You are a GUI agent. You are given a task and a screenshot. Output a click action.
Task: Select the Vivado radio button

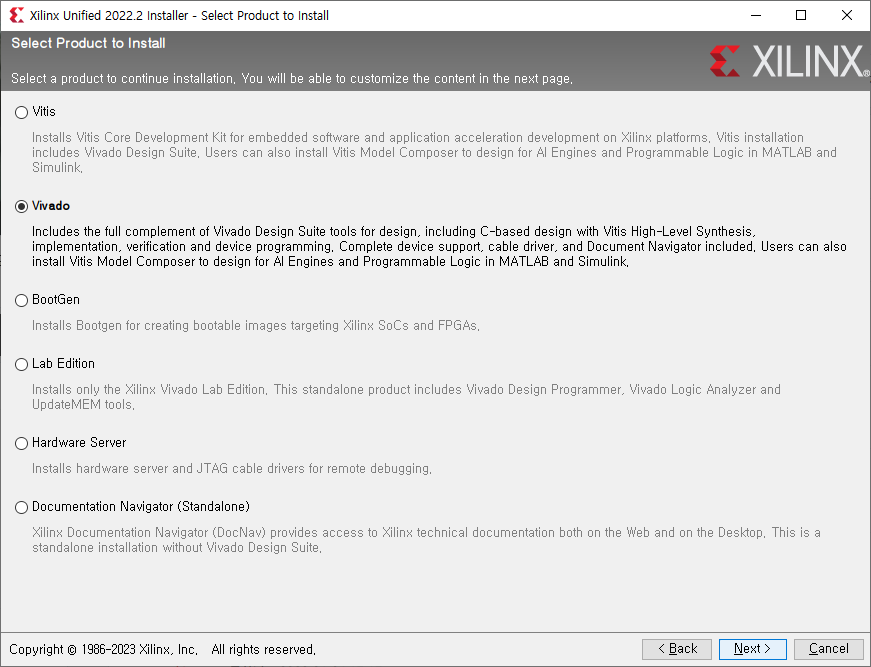tap(21, 207)
